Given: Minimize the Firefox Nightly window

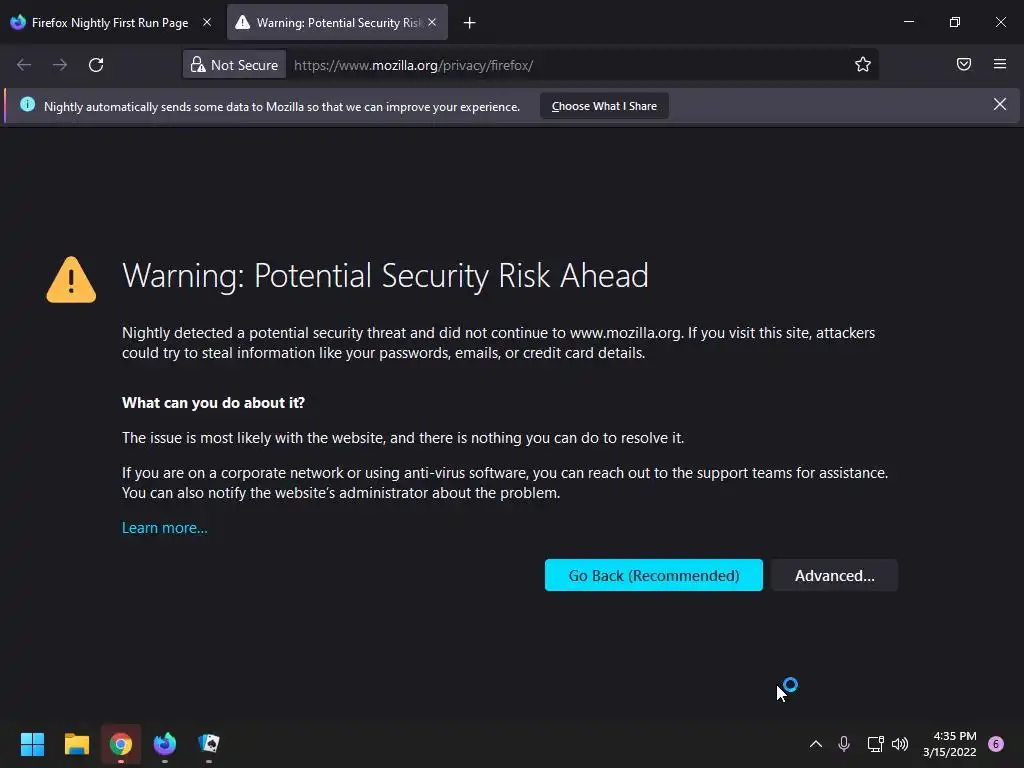Looking at the screenshot, I should click(x=908, y=22).
